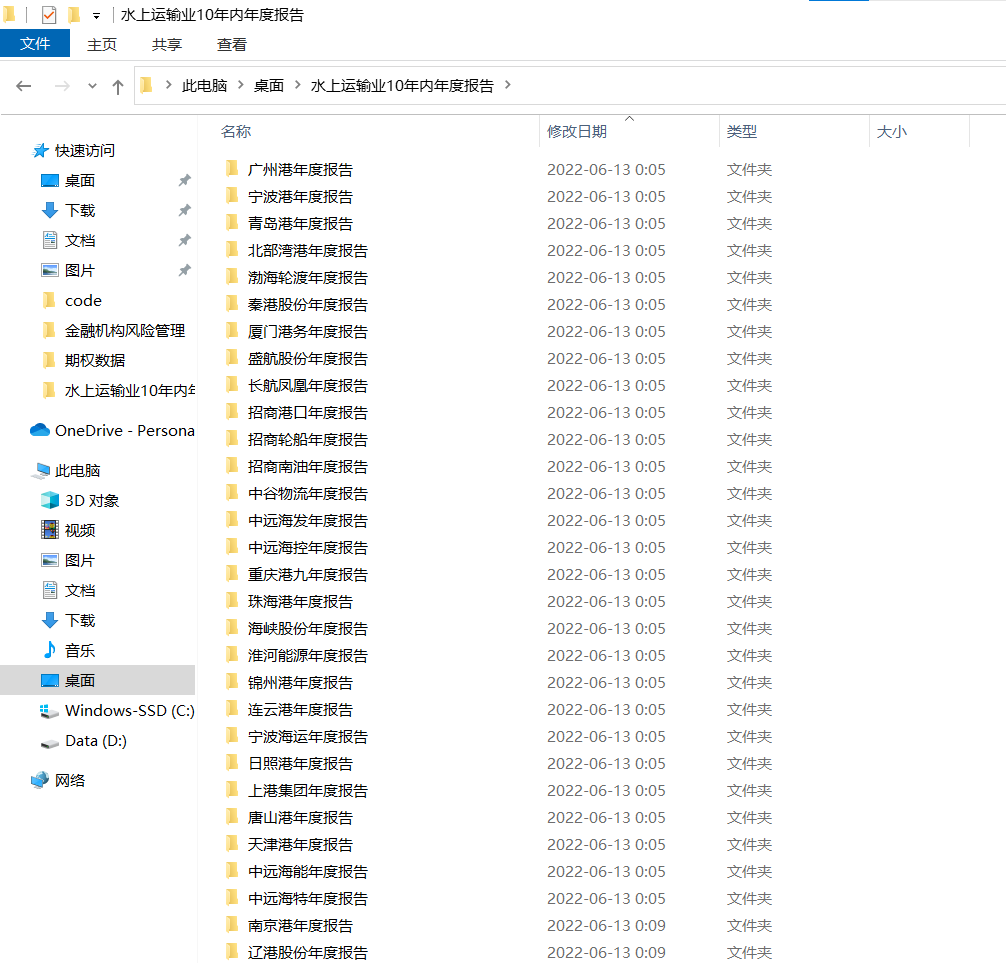Click the folder icon of 长航凤凰年度报告
1006x963 pixels.
[232, 385]
